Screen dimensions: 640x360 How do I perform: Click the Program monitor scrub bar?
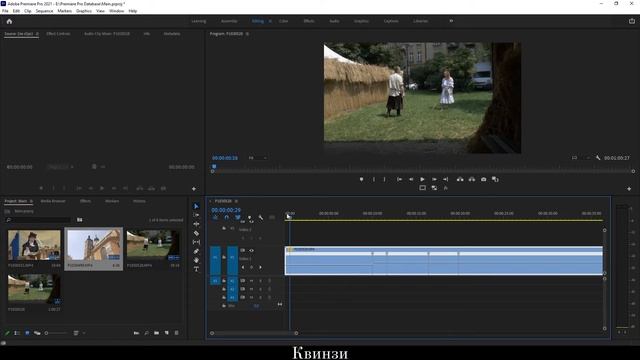point(422,171)
